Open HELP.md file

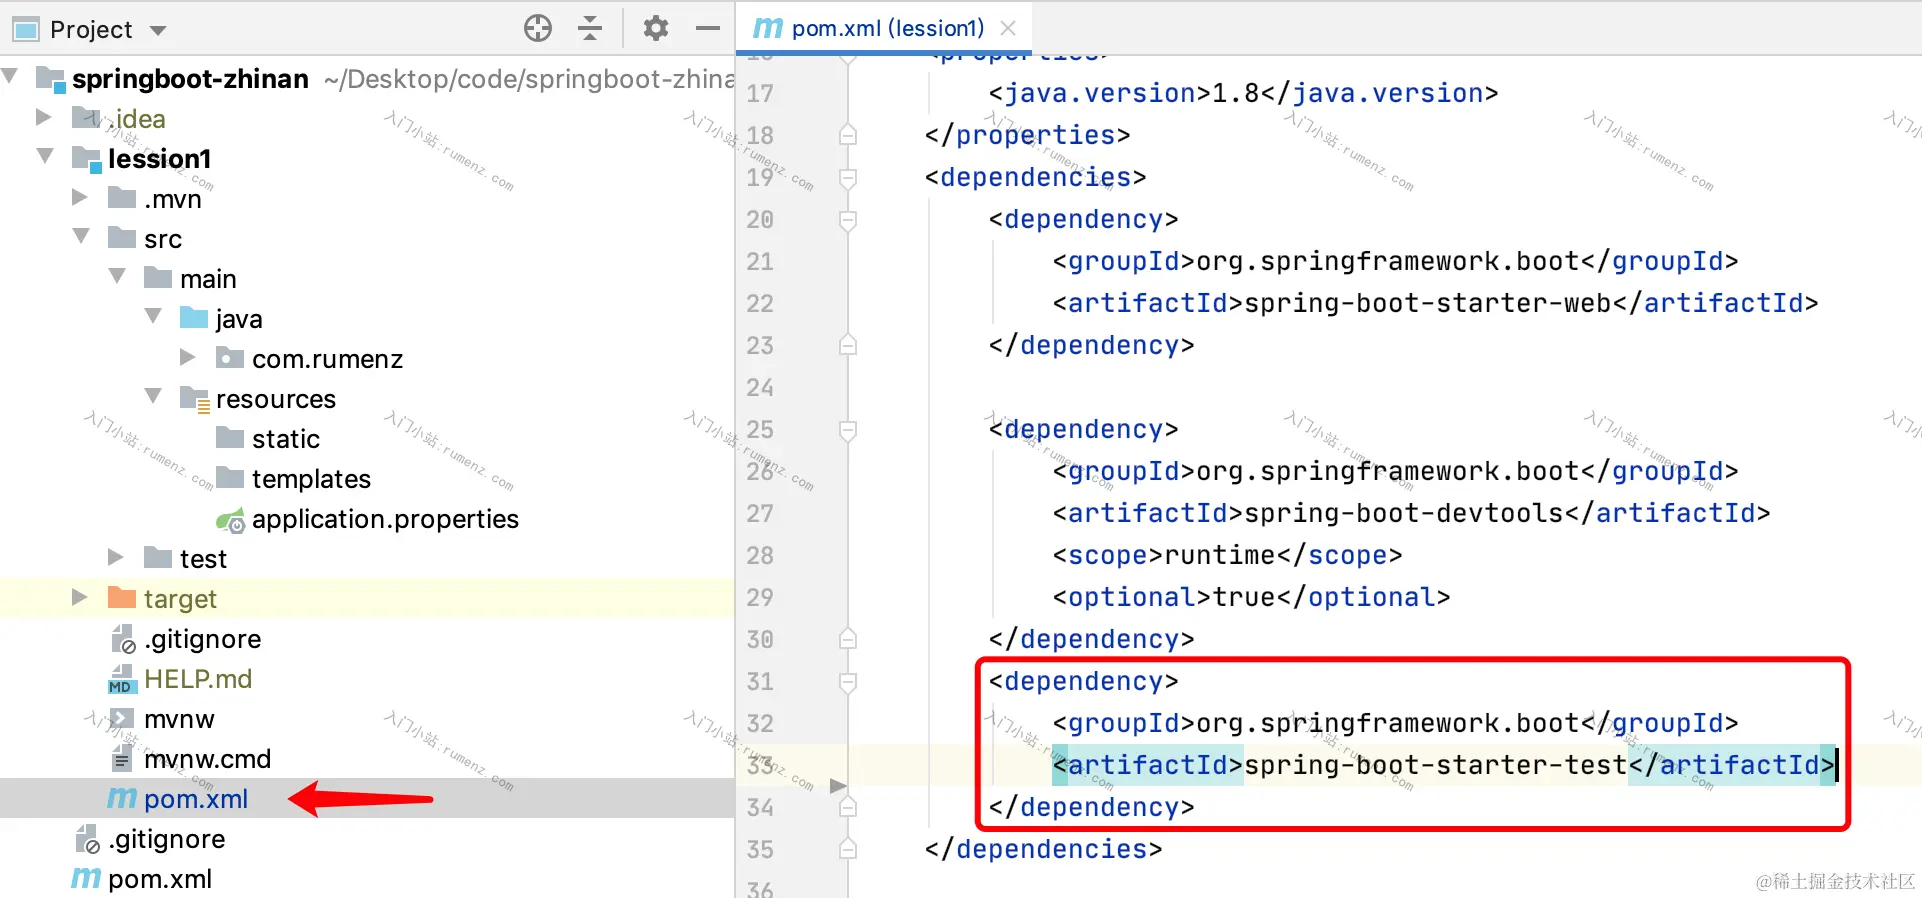[x=198, y=679]
